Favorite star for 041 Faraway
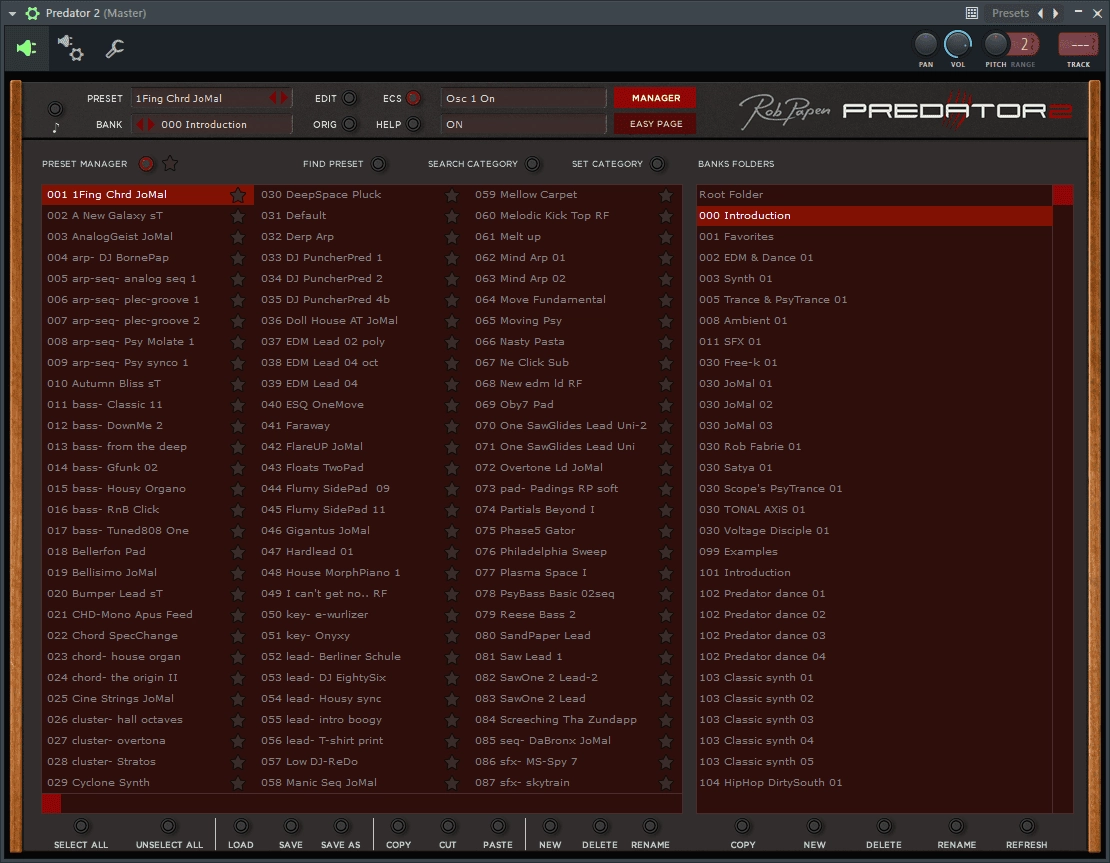1110x863 pixels. pyautogui.click(x=452, y=426)
